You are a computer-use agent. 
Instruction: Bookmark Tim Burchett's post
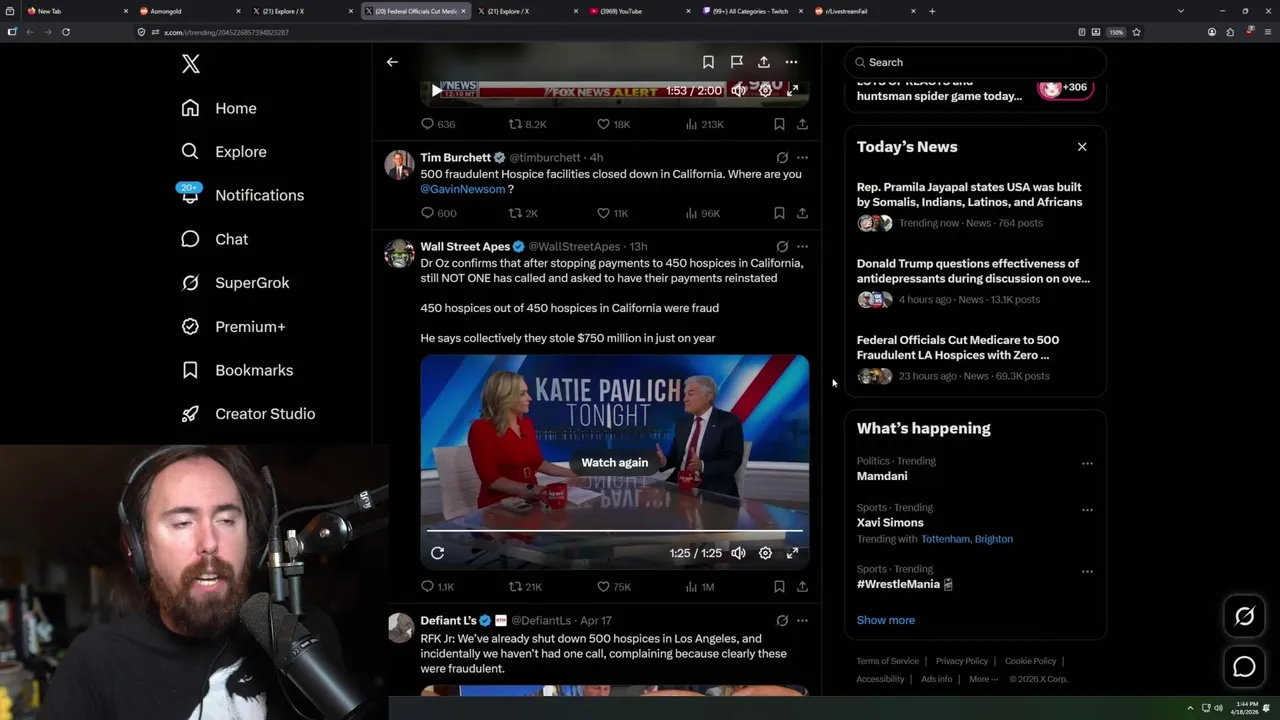click(779, 213)
